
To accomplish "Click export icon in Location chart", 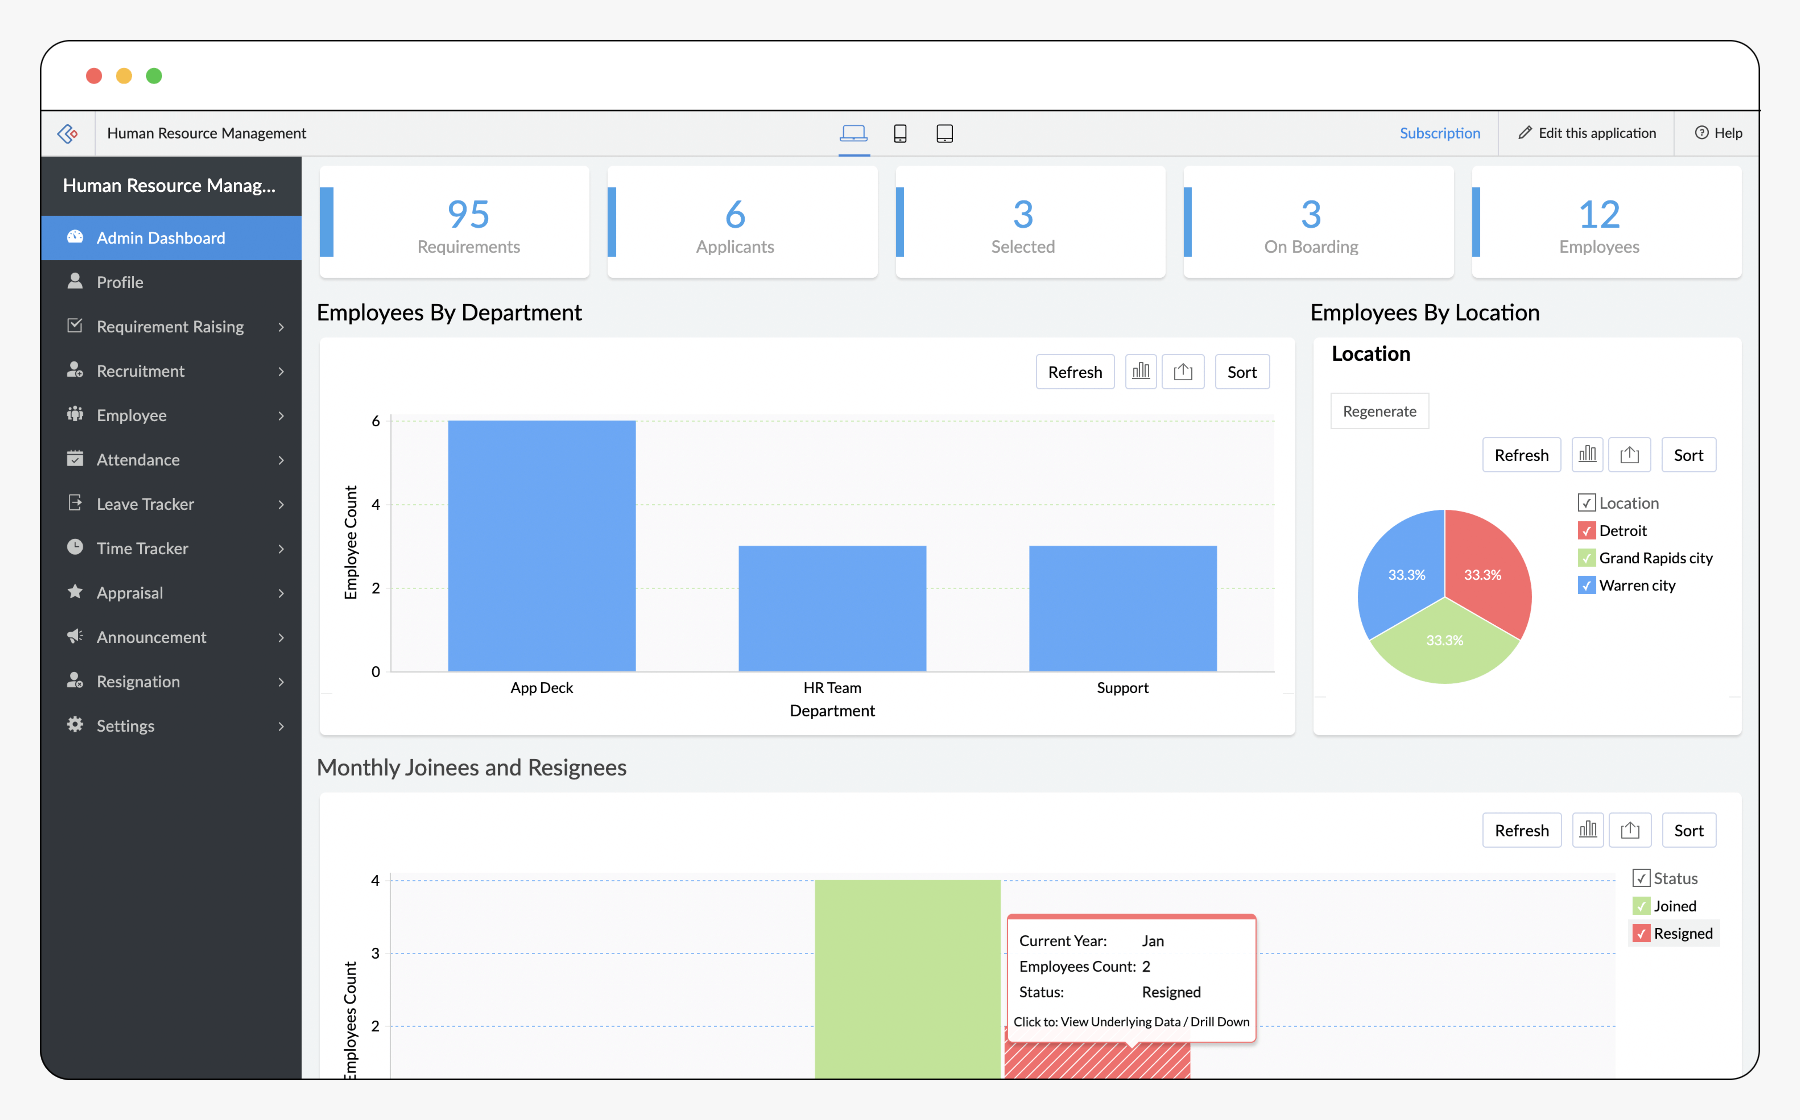I will coord(1629,455).
